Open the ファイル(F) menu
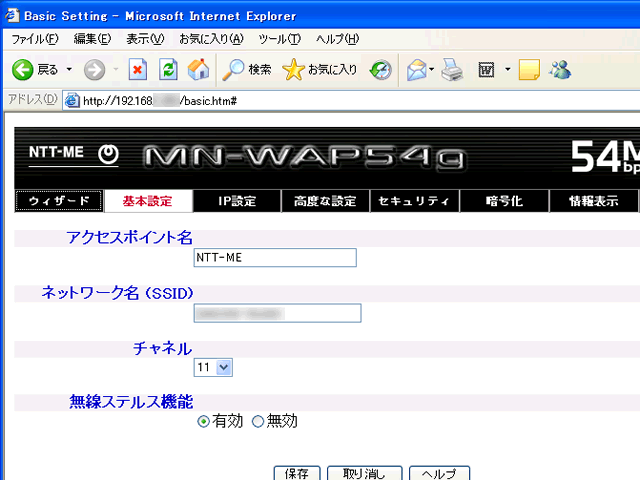 35,39
